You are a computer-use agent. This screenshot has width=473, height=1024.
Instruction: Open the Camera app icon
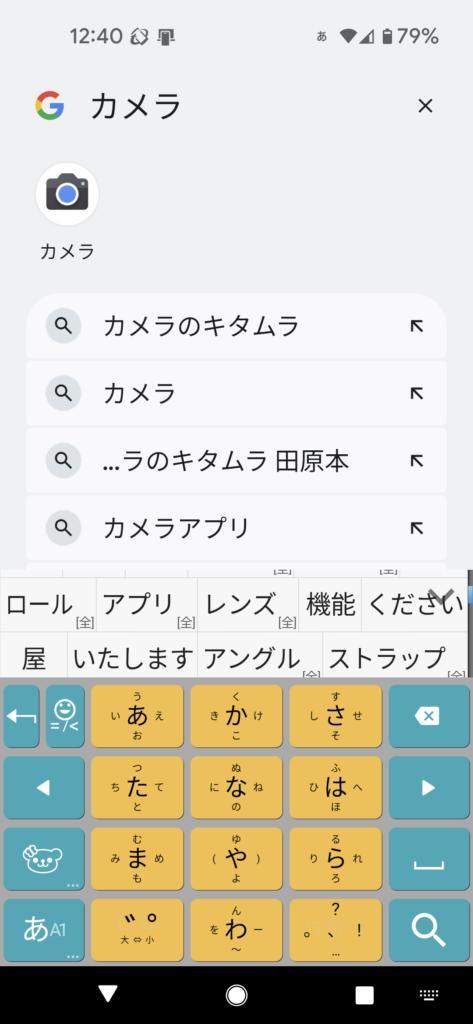pos(67,195)
